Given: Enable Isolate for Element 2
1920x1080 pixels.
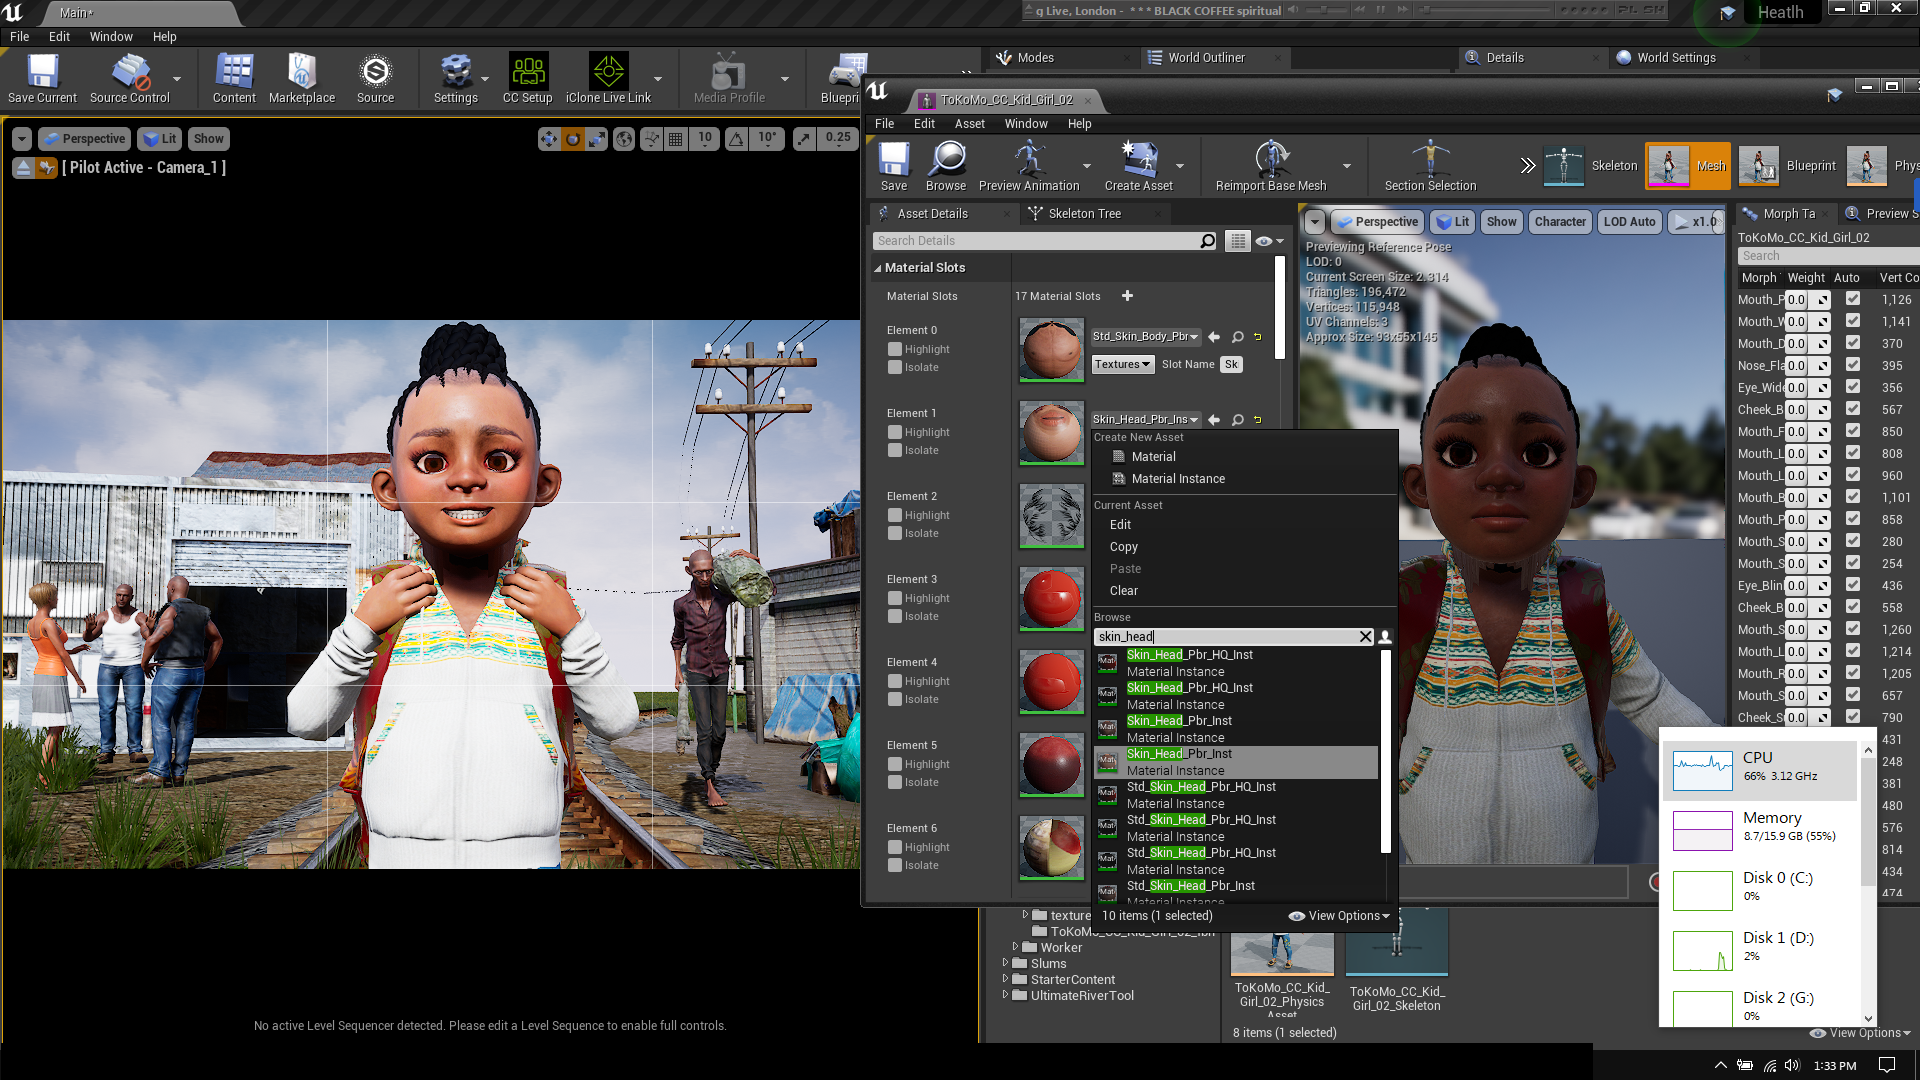Looking at the screenshot, I should click(895, 534).
